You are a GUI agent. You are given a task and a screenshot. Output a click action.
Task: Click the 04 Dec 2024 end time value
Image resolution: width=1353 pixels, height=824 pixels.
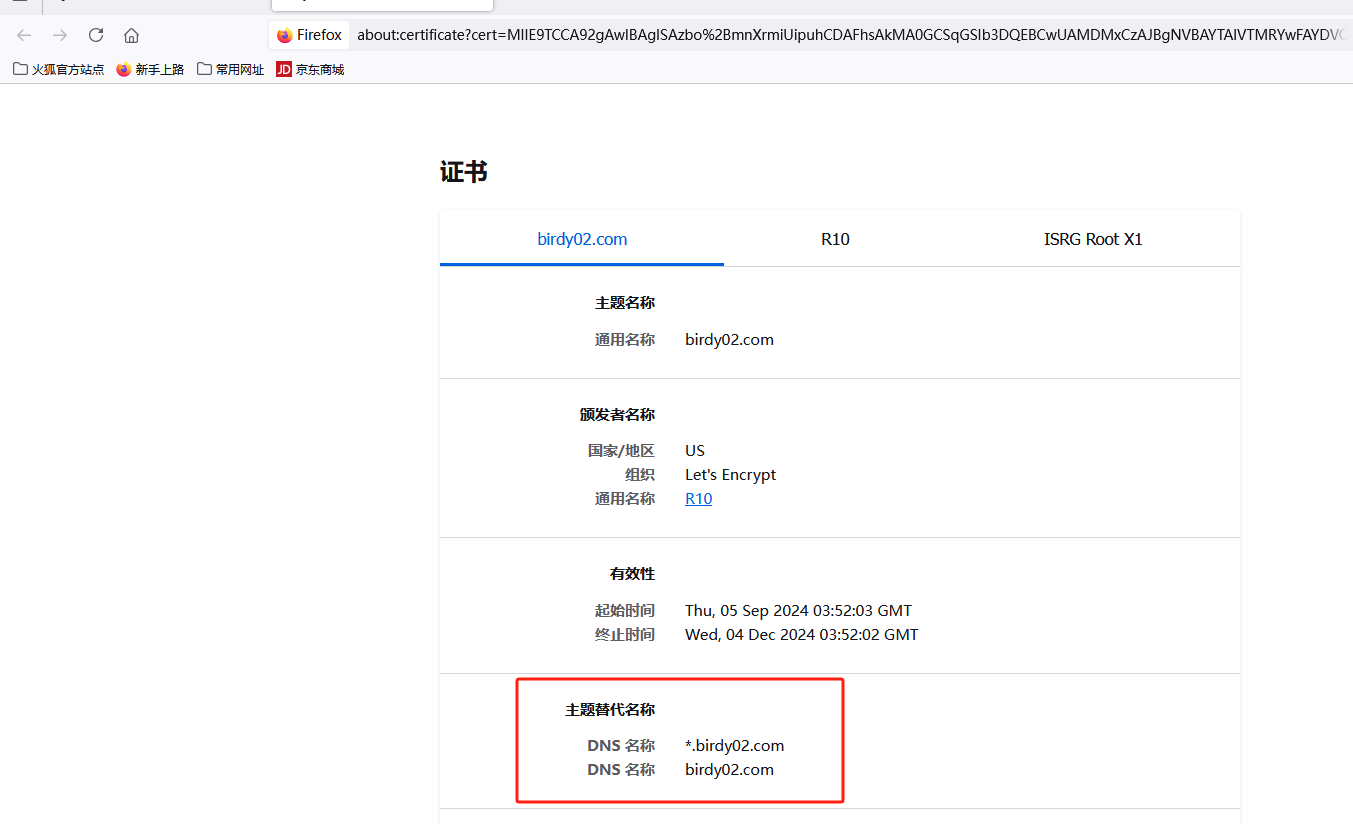(801, 635)
